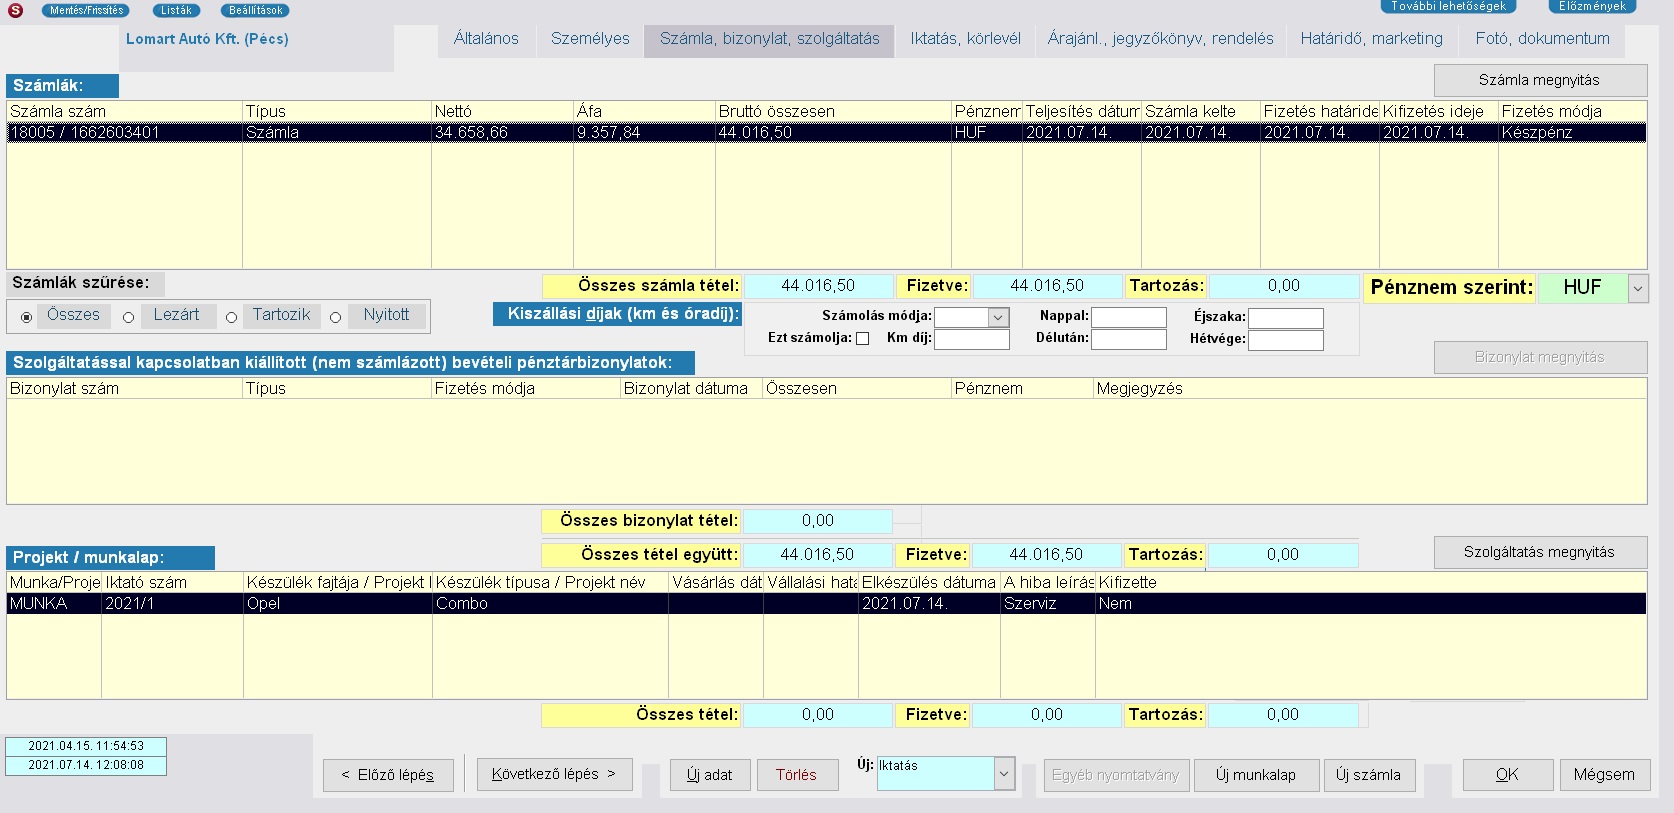Open További lehetőségek options
This screenshot has height=813, width=1674.
1447,6
